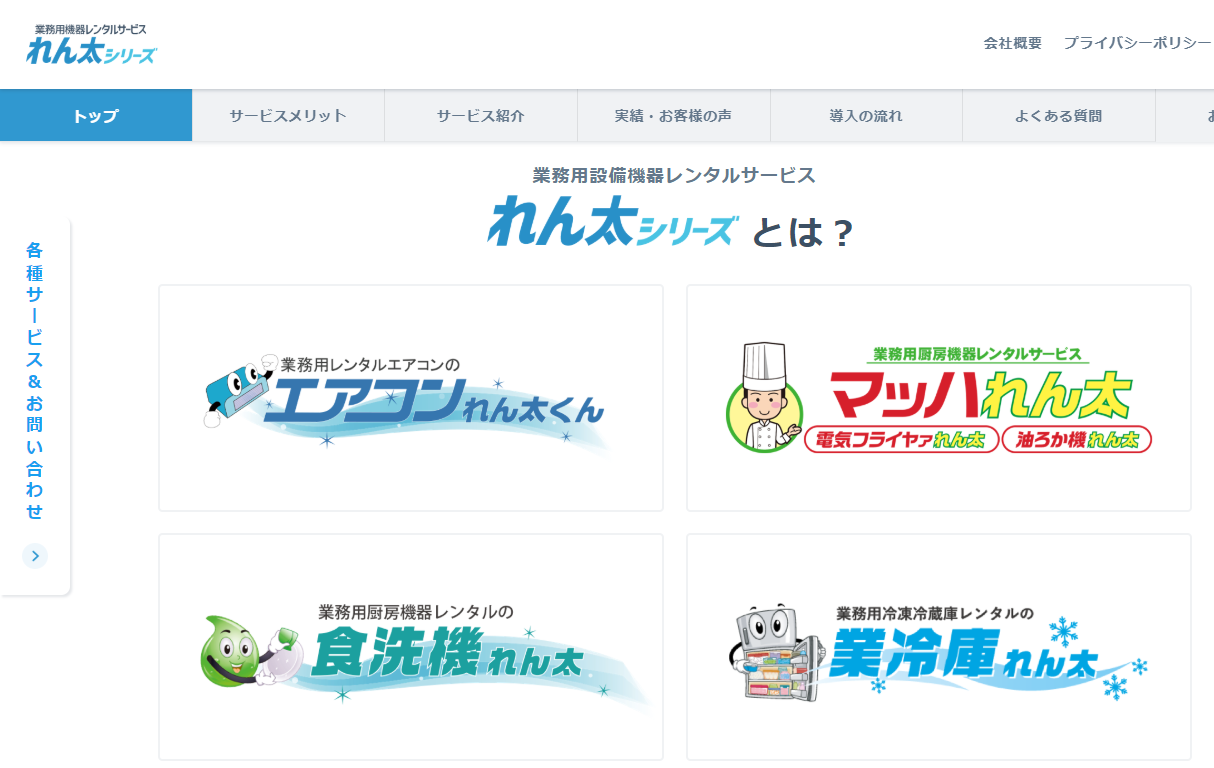
Task: Open the エアコンれん太くん service card
Action: pos(411,398)
